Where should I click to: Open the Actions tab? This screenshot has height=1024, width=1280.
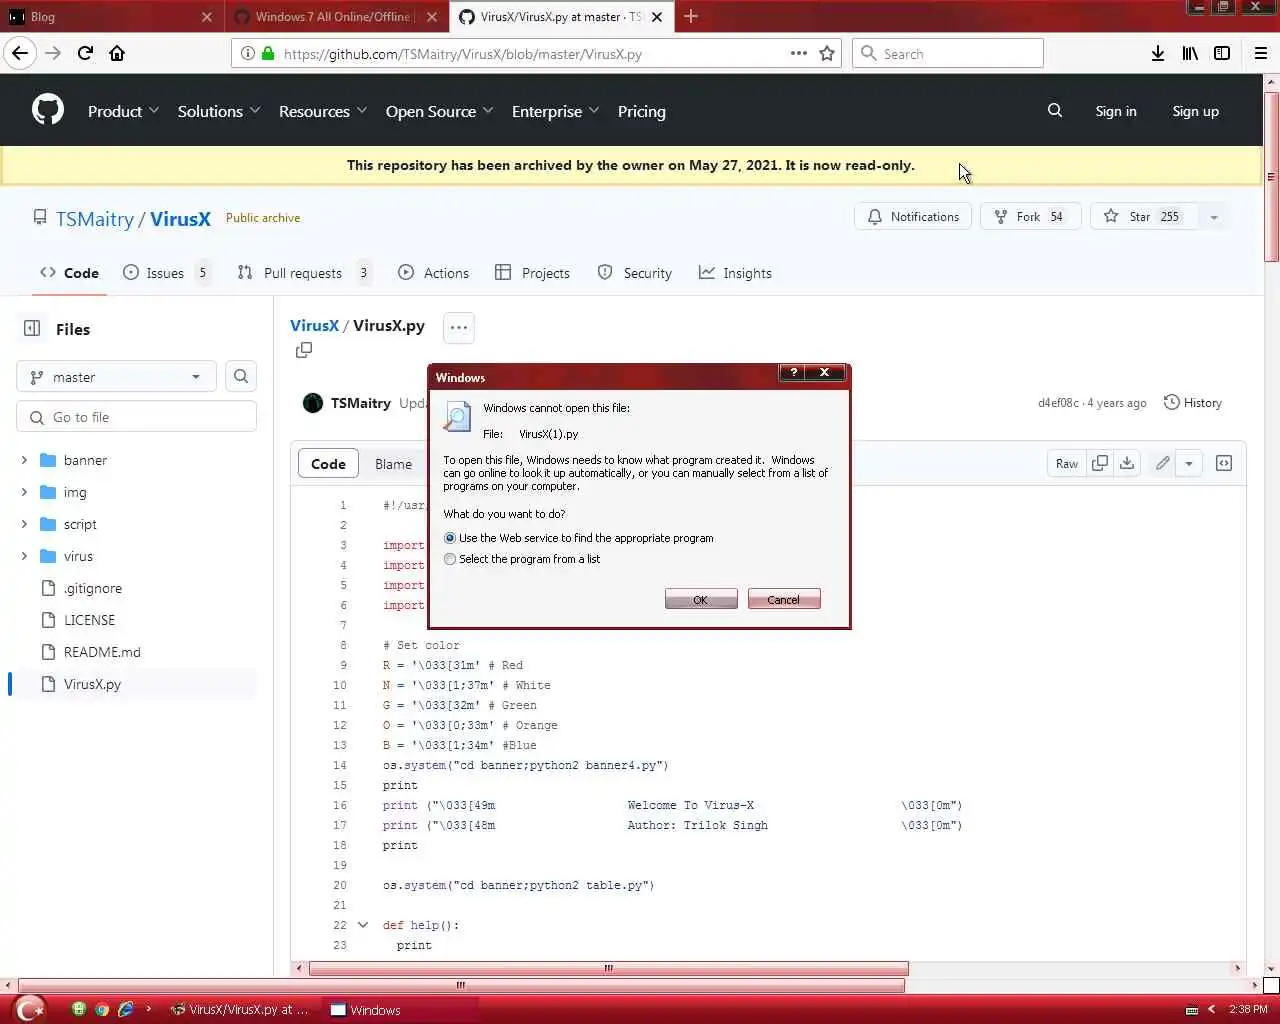pyautogui.click(x=433, y=272)
